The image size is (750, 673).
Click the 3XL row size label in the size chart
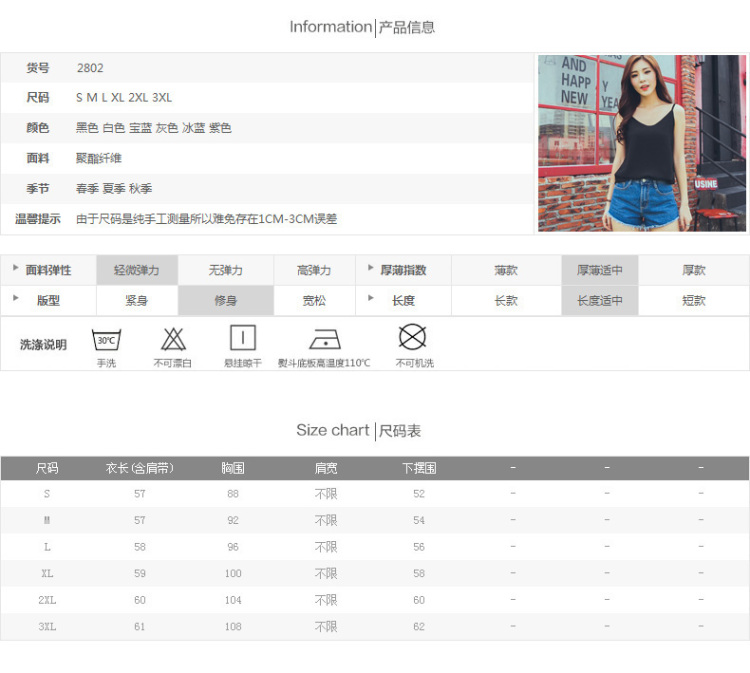(x=47, y=627)
